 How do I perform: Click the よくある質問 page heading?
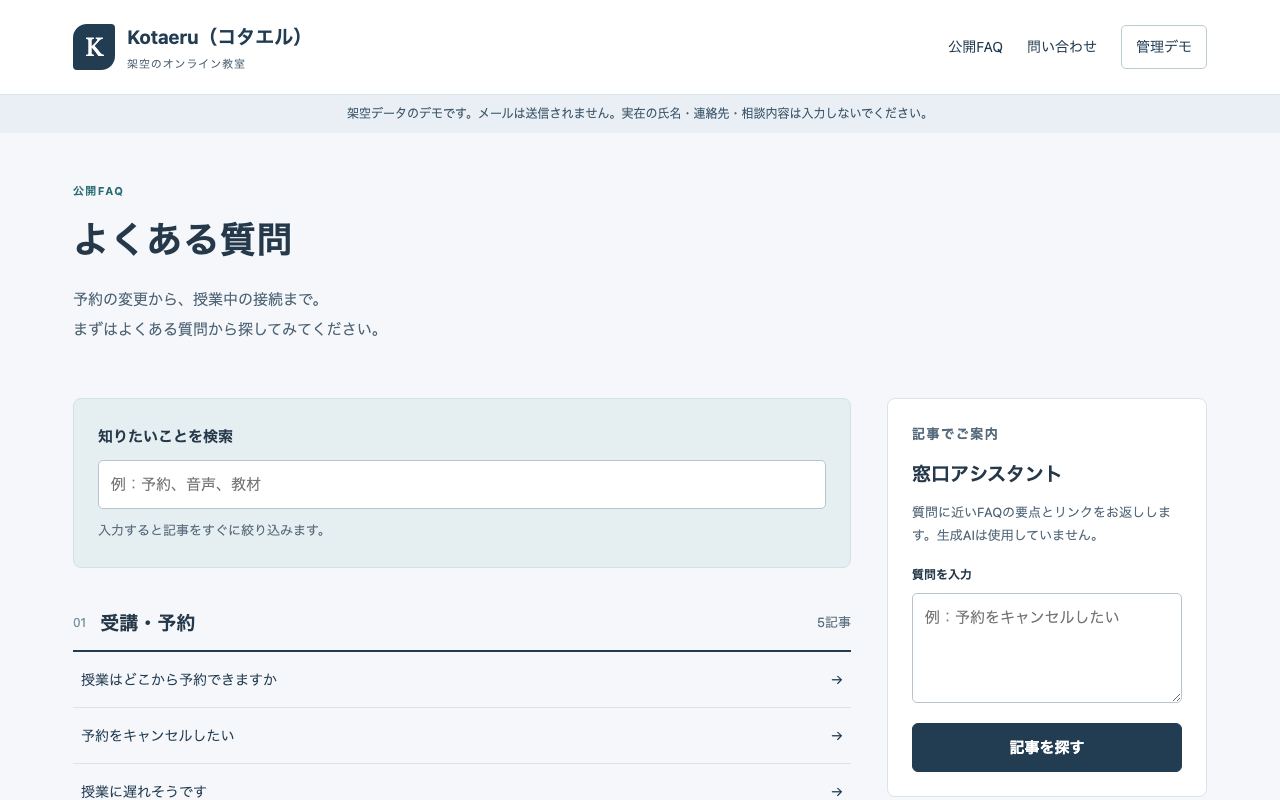coord(183,240)
